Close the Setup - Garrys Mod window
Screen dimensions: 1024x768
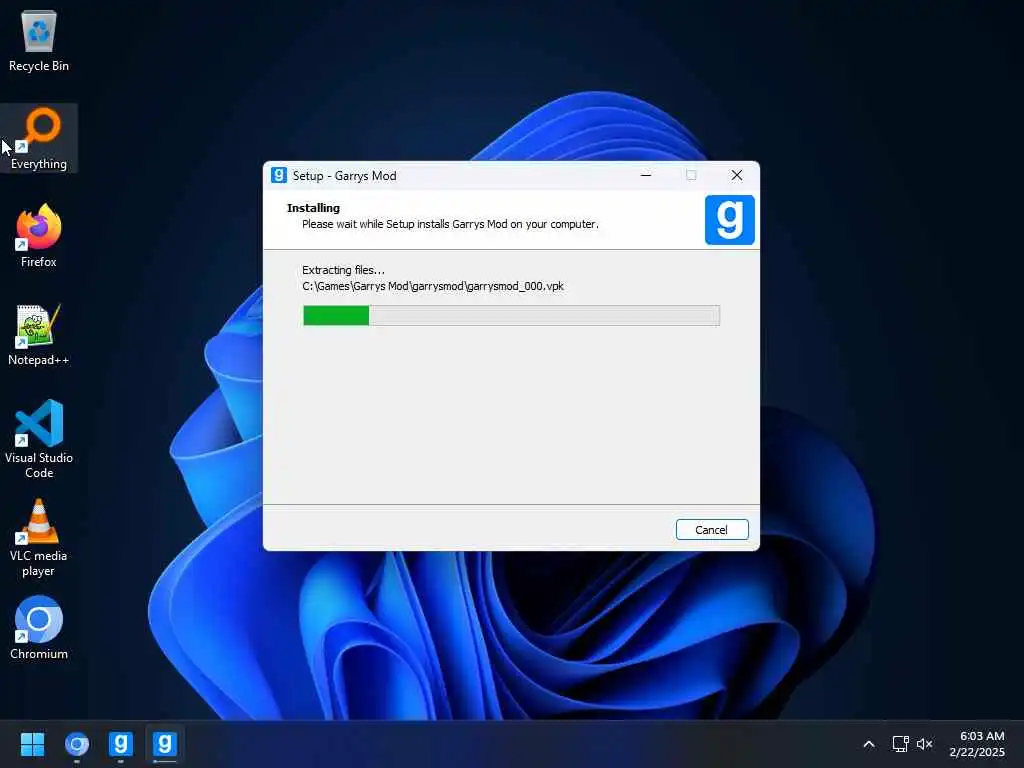737,175
